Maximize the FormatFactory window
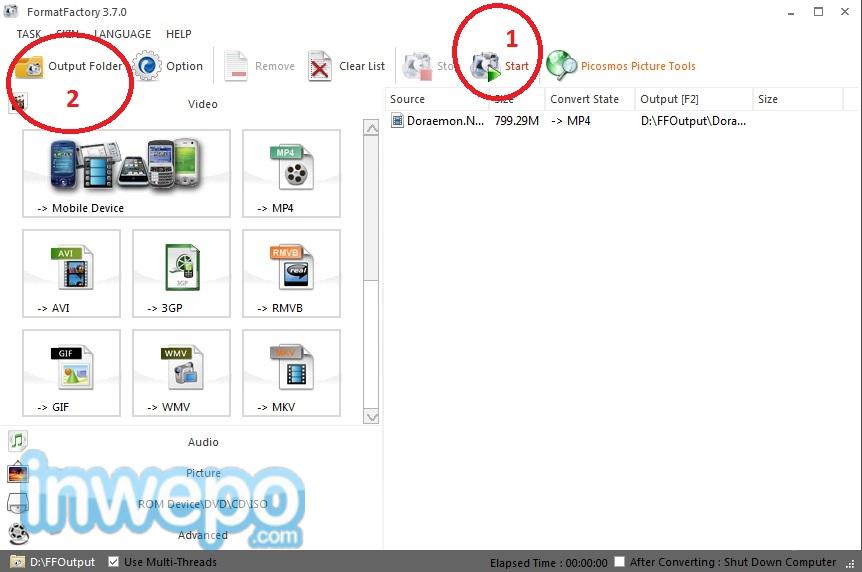This screenshot has height=572, width=862. point(819,12)
